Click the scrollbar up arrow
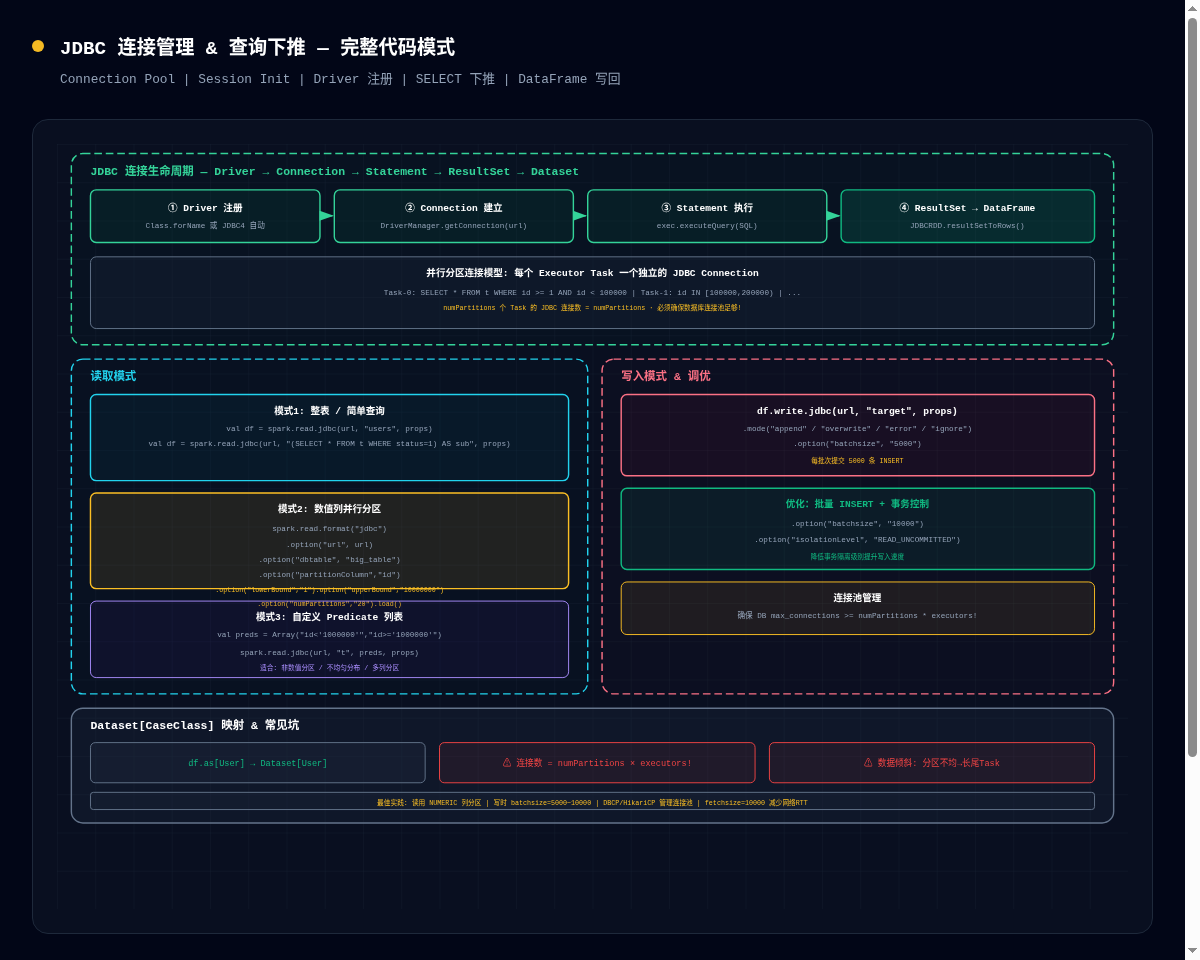This screenshot has height=960, width=1200. point(1192,7)
